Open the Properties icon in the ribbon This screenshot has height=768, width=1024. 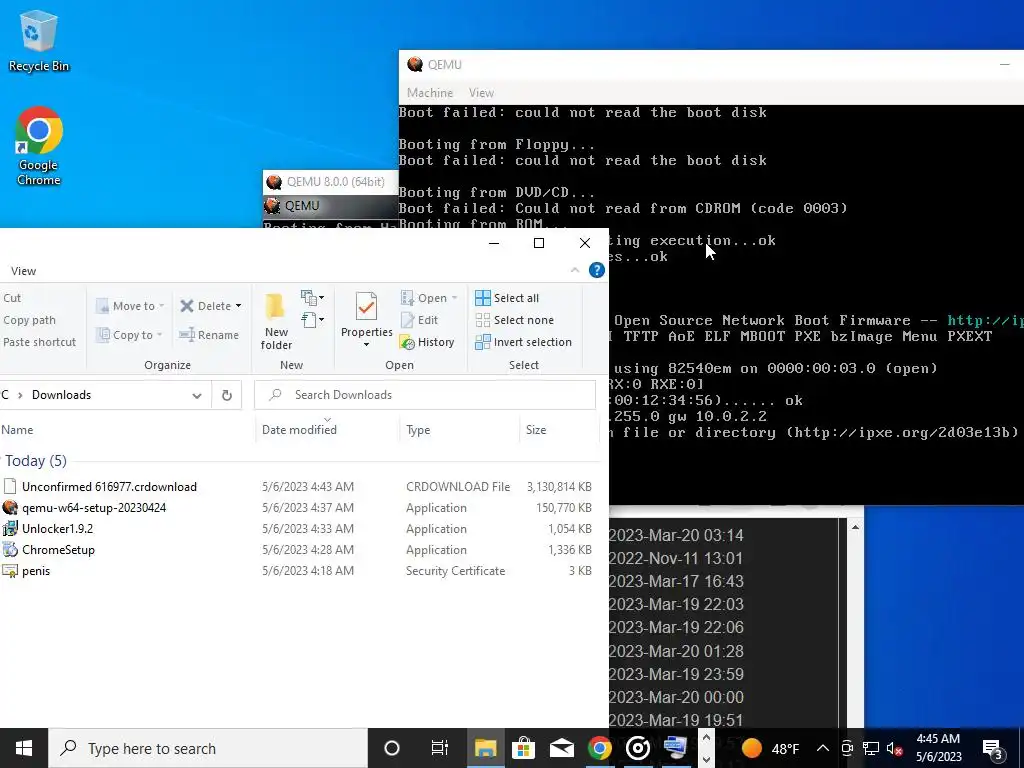(x=366, y=308)
